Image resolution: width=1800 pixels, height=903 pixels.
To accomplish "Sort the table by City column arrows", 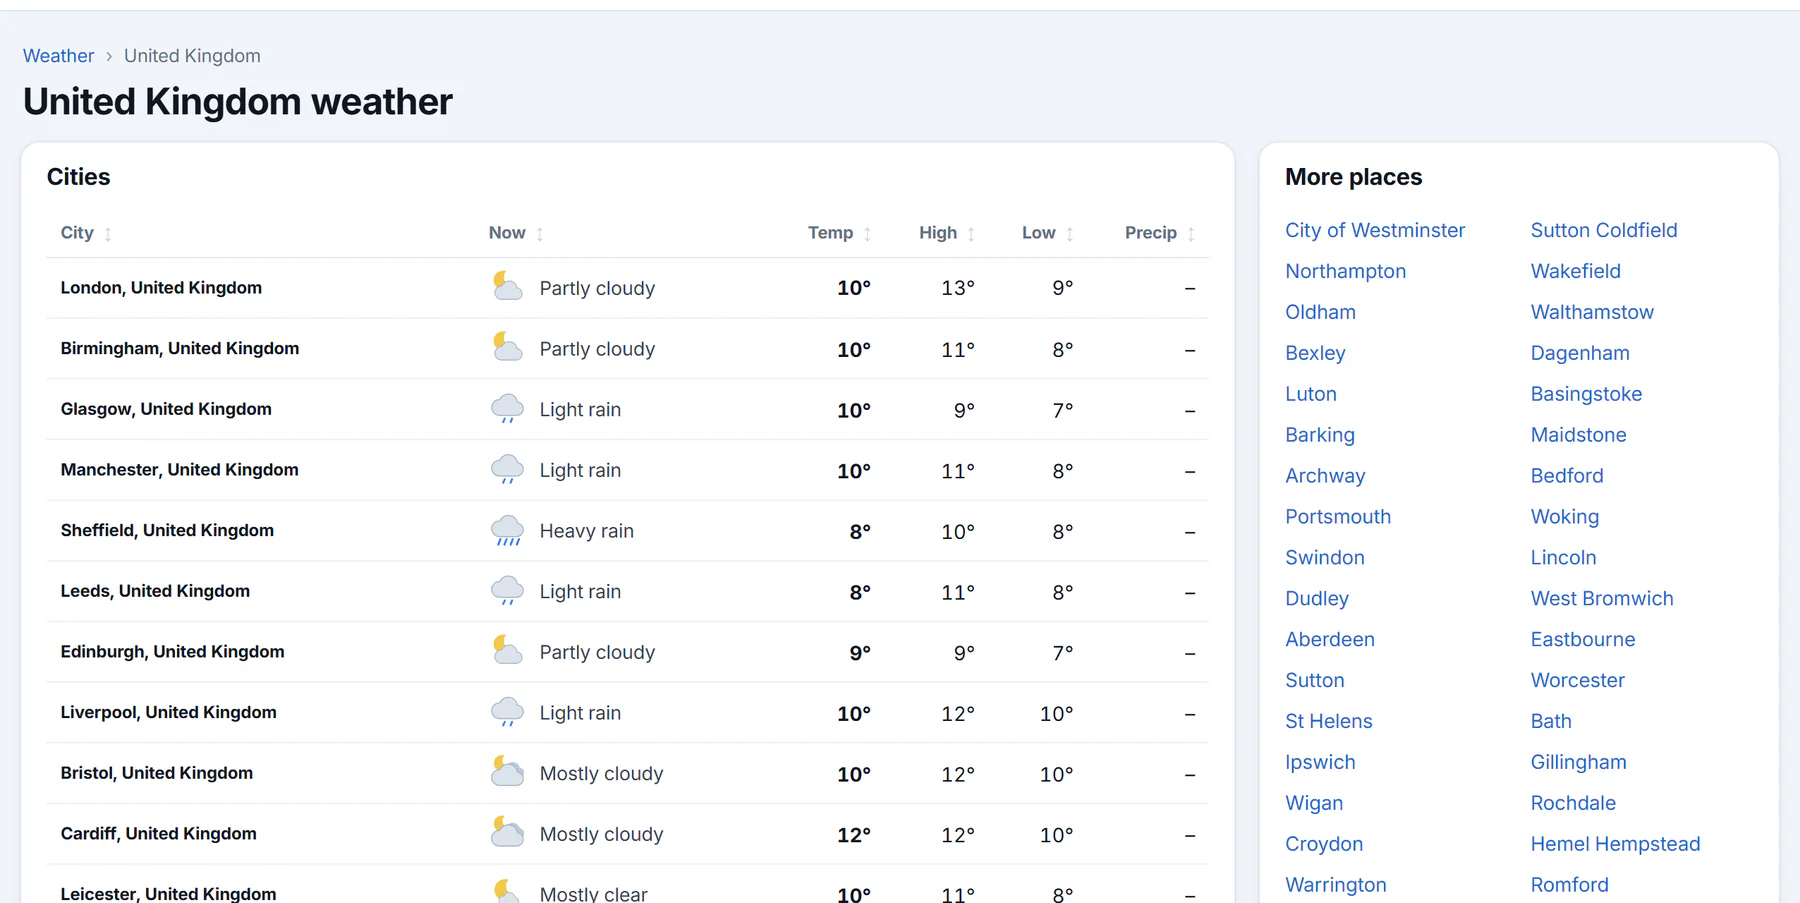I will pyautogui.click(x=108, y=234).
